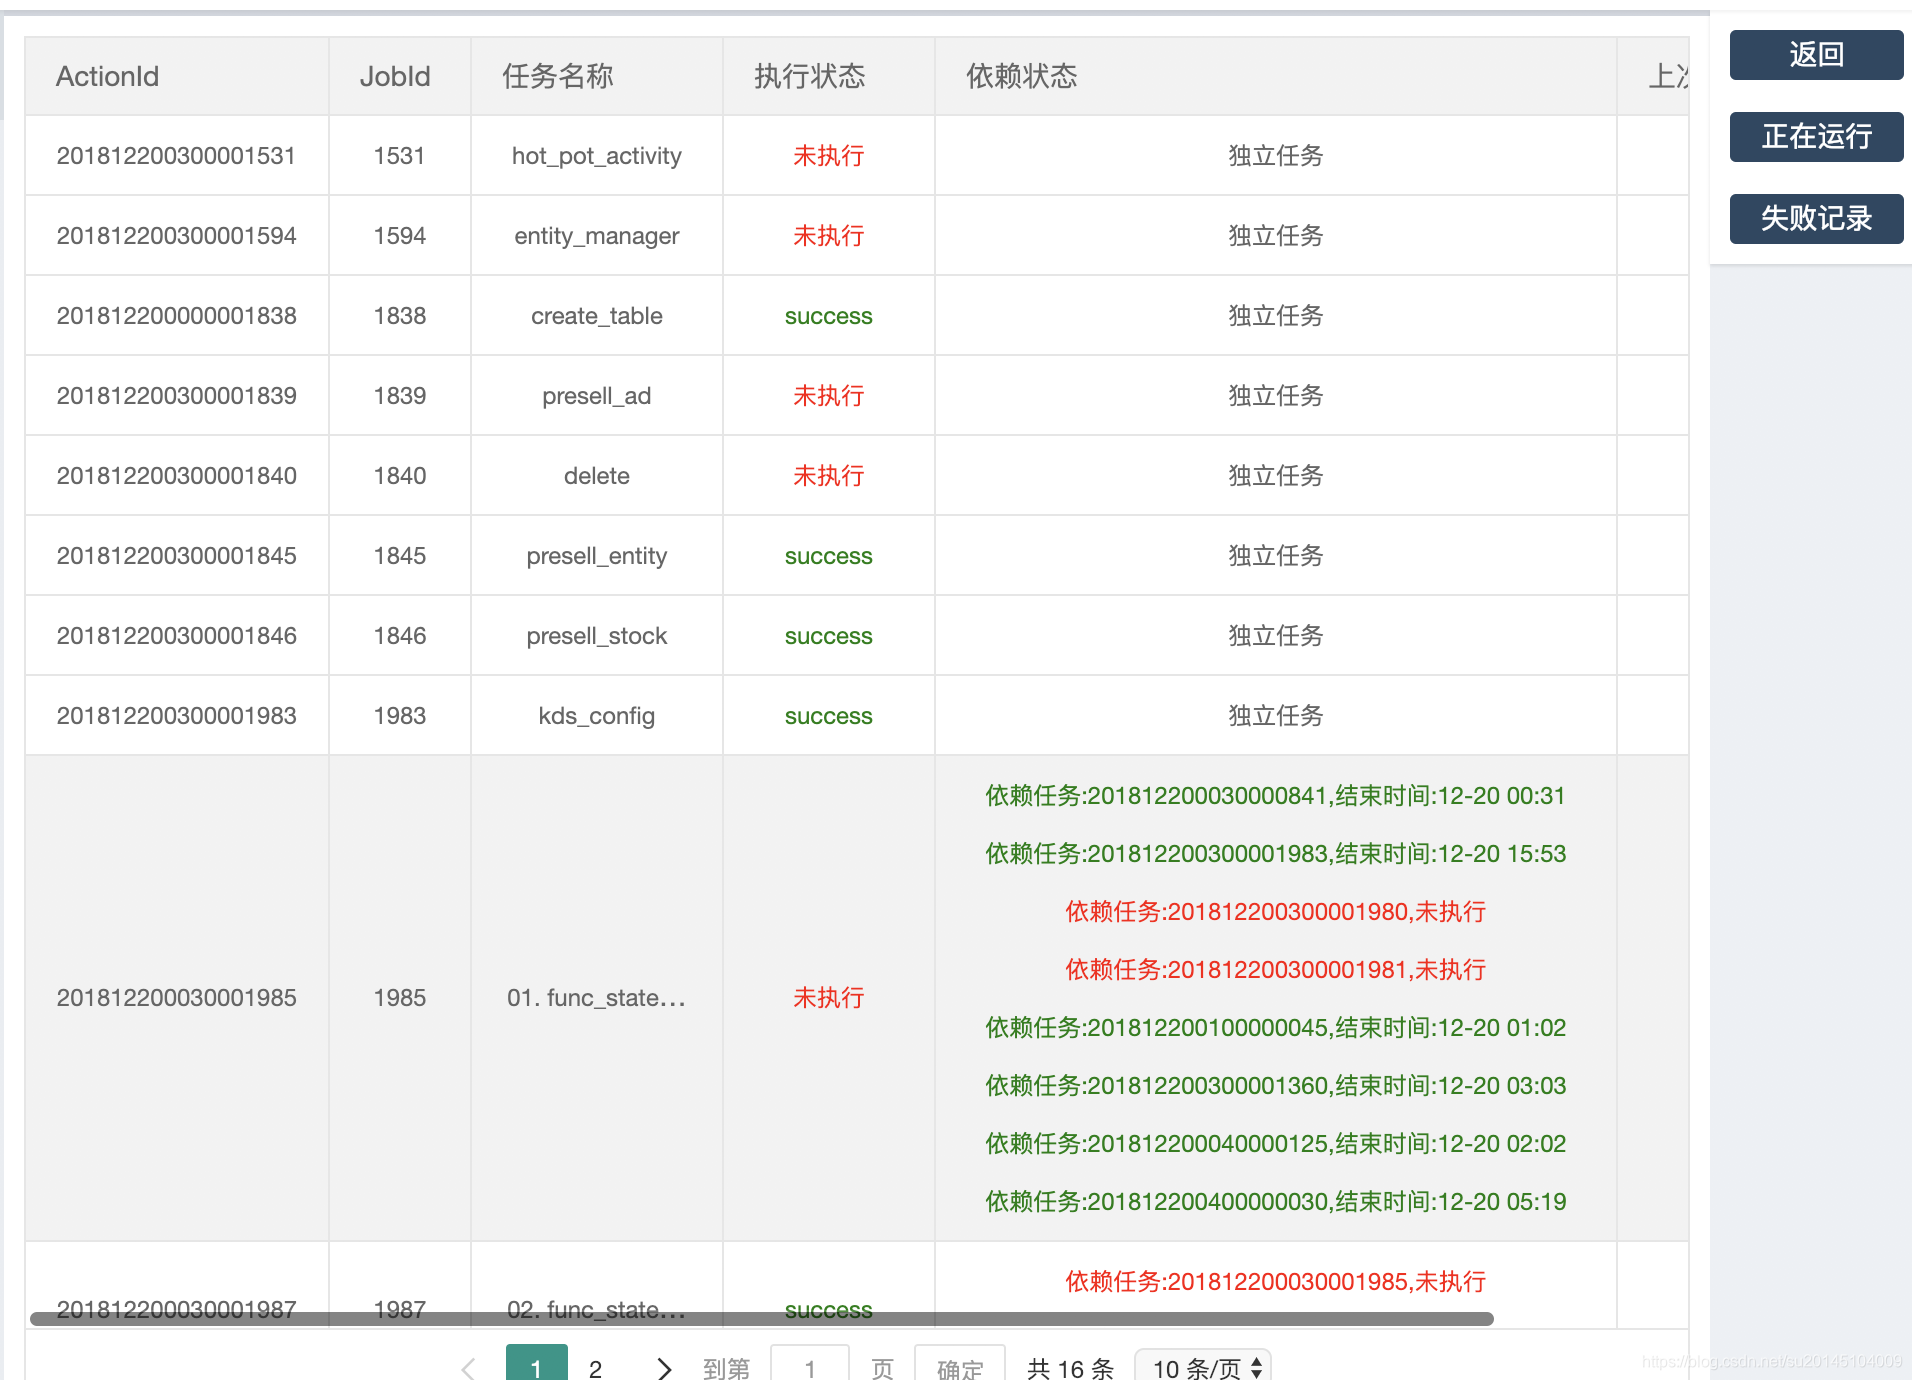This screenshot has height=1380, width=1912.
Task: Select ActionId 201812200300001840 cell
Action: click(176, 476)
